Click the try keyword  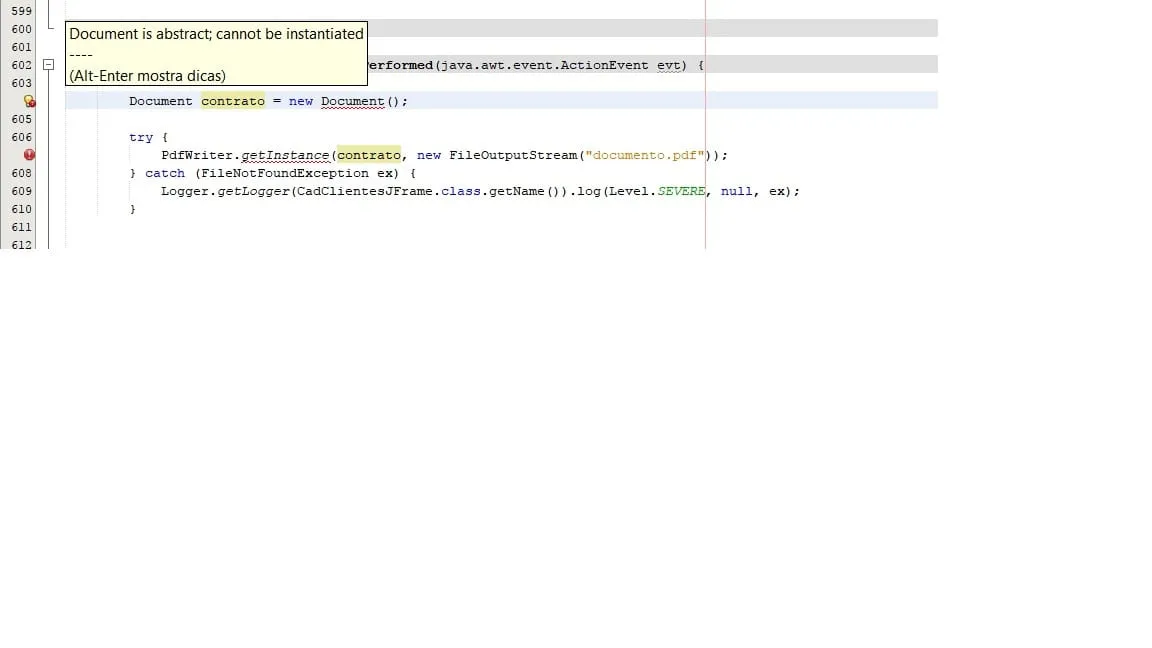[141, 137]
